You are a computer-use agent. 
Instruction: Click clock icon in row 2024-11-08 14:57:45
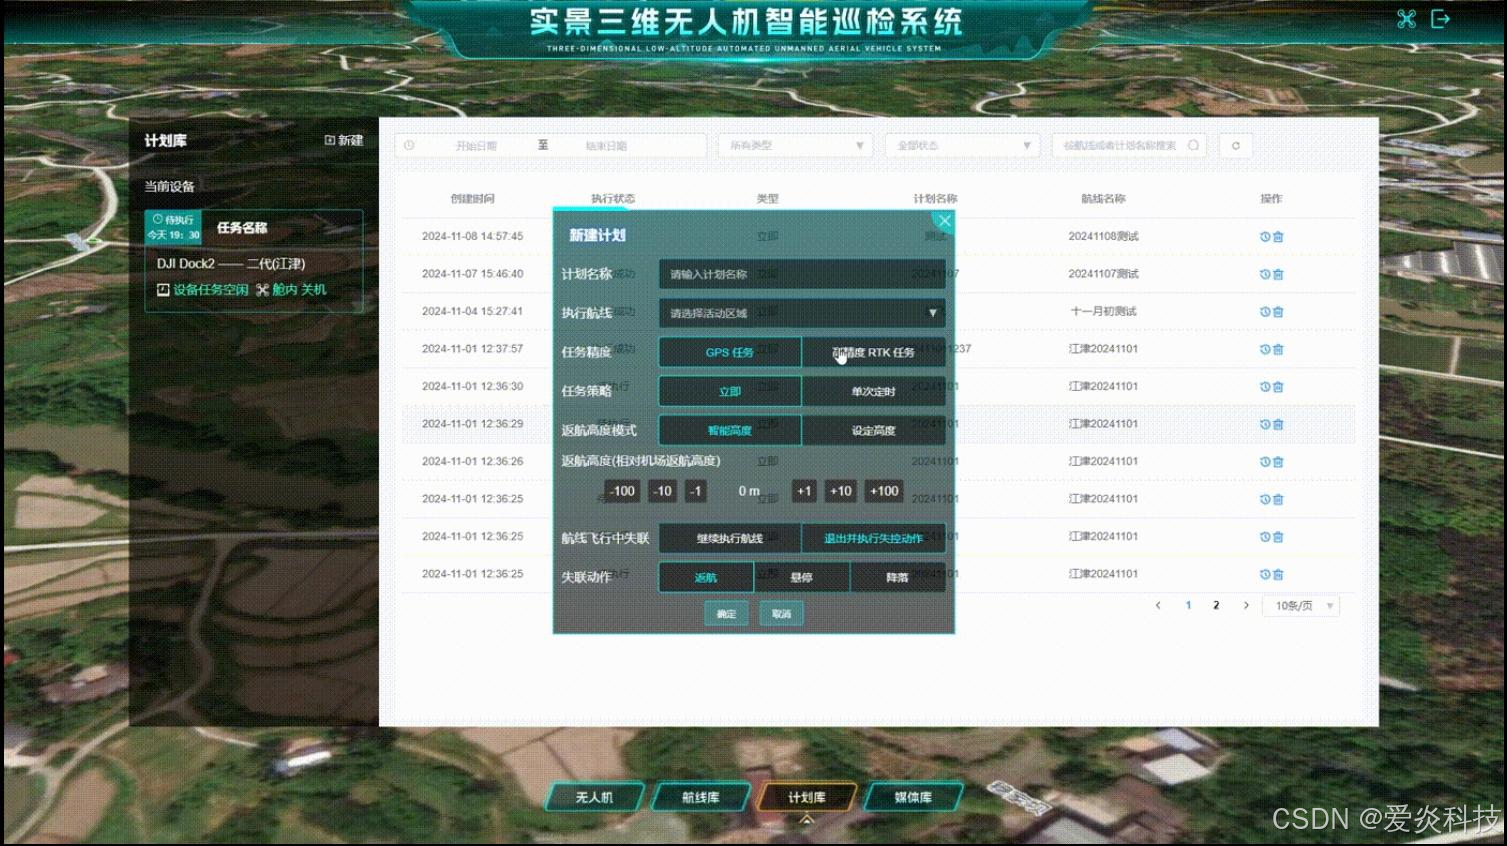pyautogui.click(x=1265, y=237)
